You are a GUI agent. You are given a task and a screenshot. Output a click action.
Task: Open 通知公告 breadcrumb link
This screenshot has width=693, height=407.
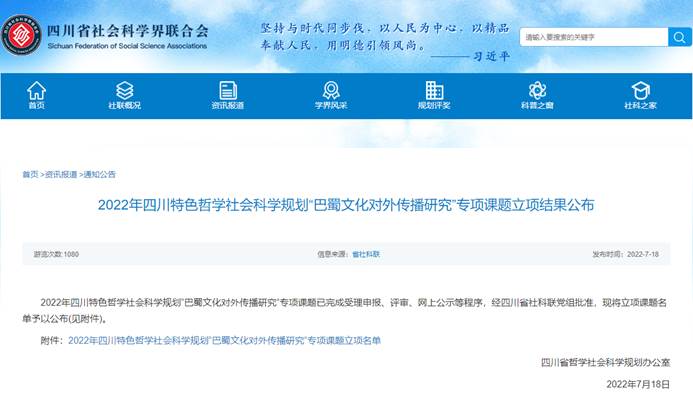100,174
